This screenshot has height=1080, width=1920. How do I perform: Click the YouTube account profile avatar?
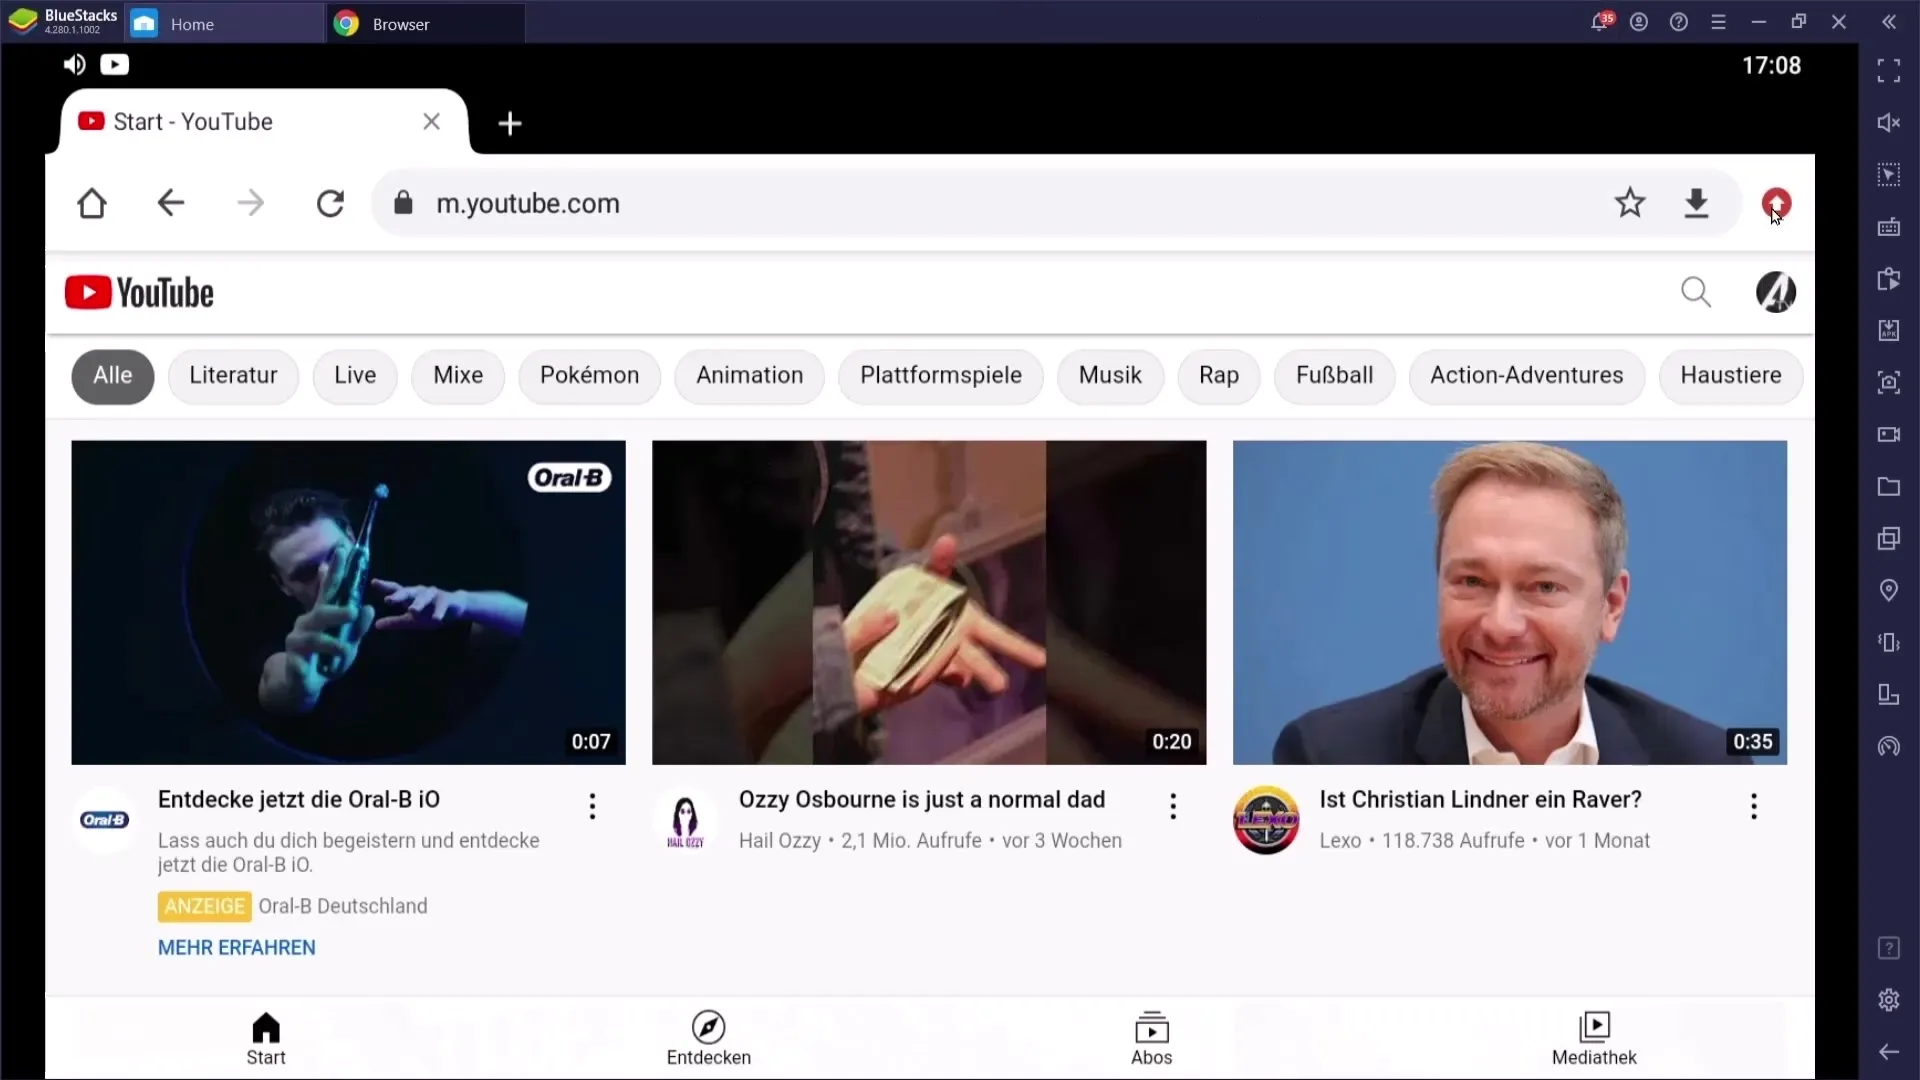click(x=1776, y=291)
